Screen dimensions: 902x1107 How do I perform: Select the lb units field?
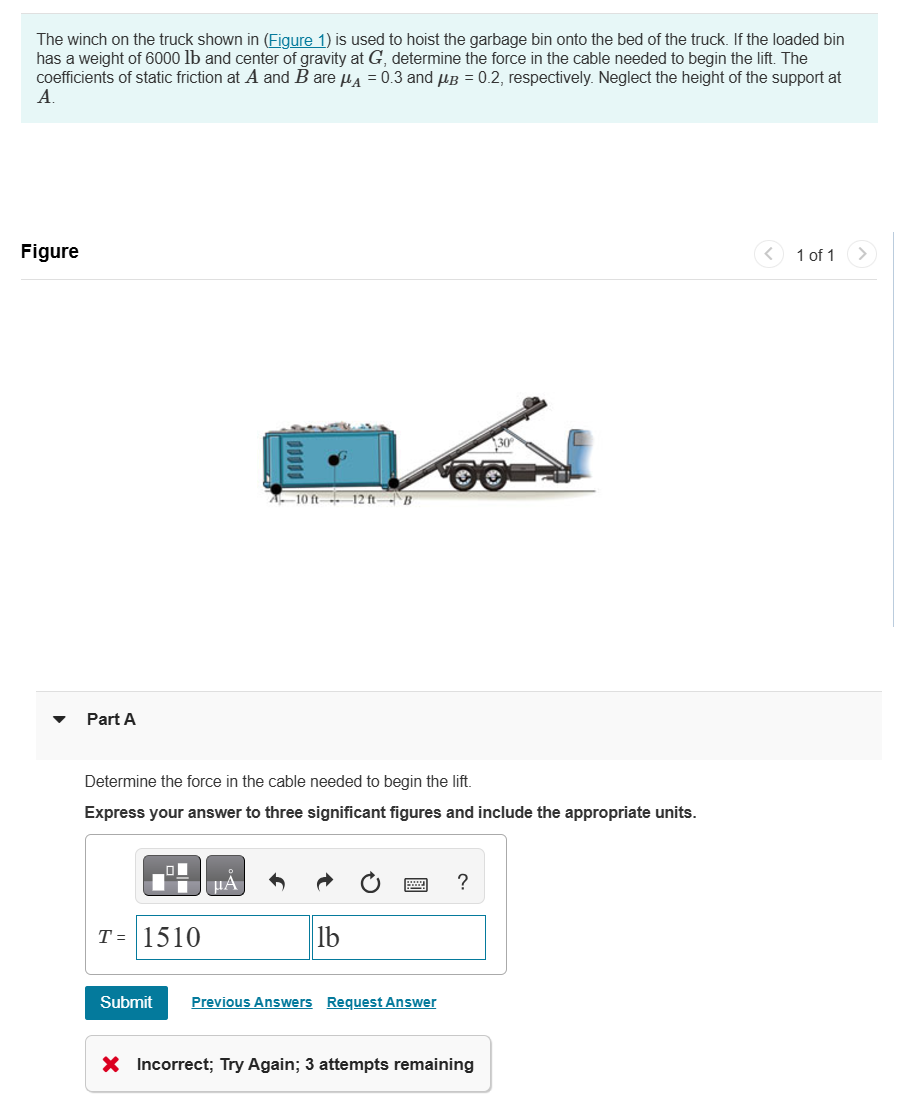[398, 937]
